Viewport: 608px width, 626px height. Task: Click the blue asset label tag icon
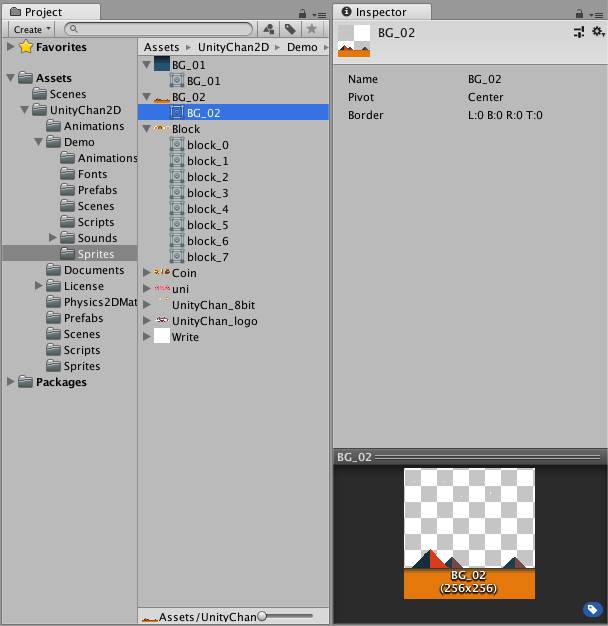coord(592,609)
